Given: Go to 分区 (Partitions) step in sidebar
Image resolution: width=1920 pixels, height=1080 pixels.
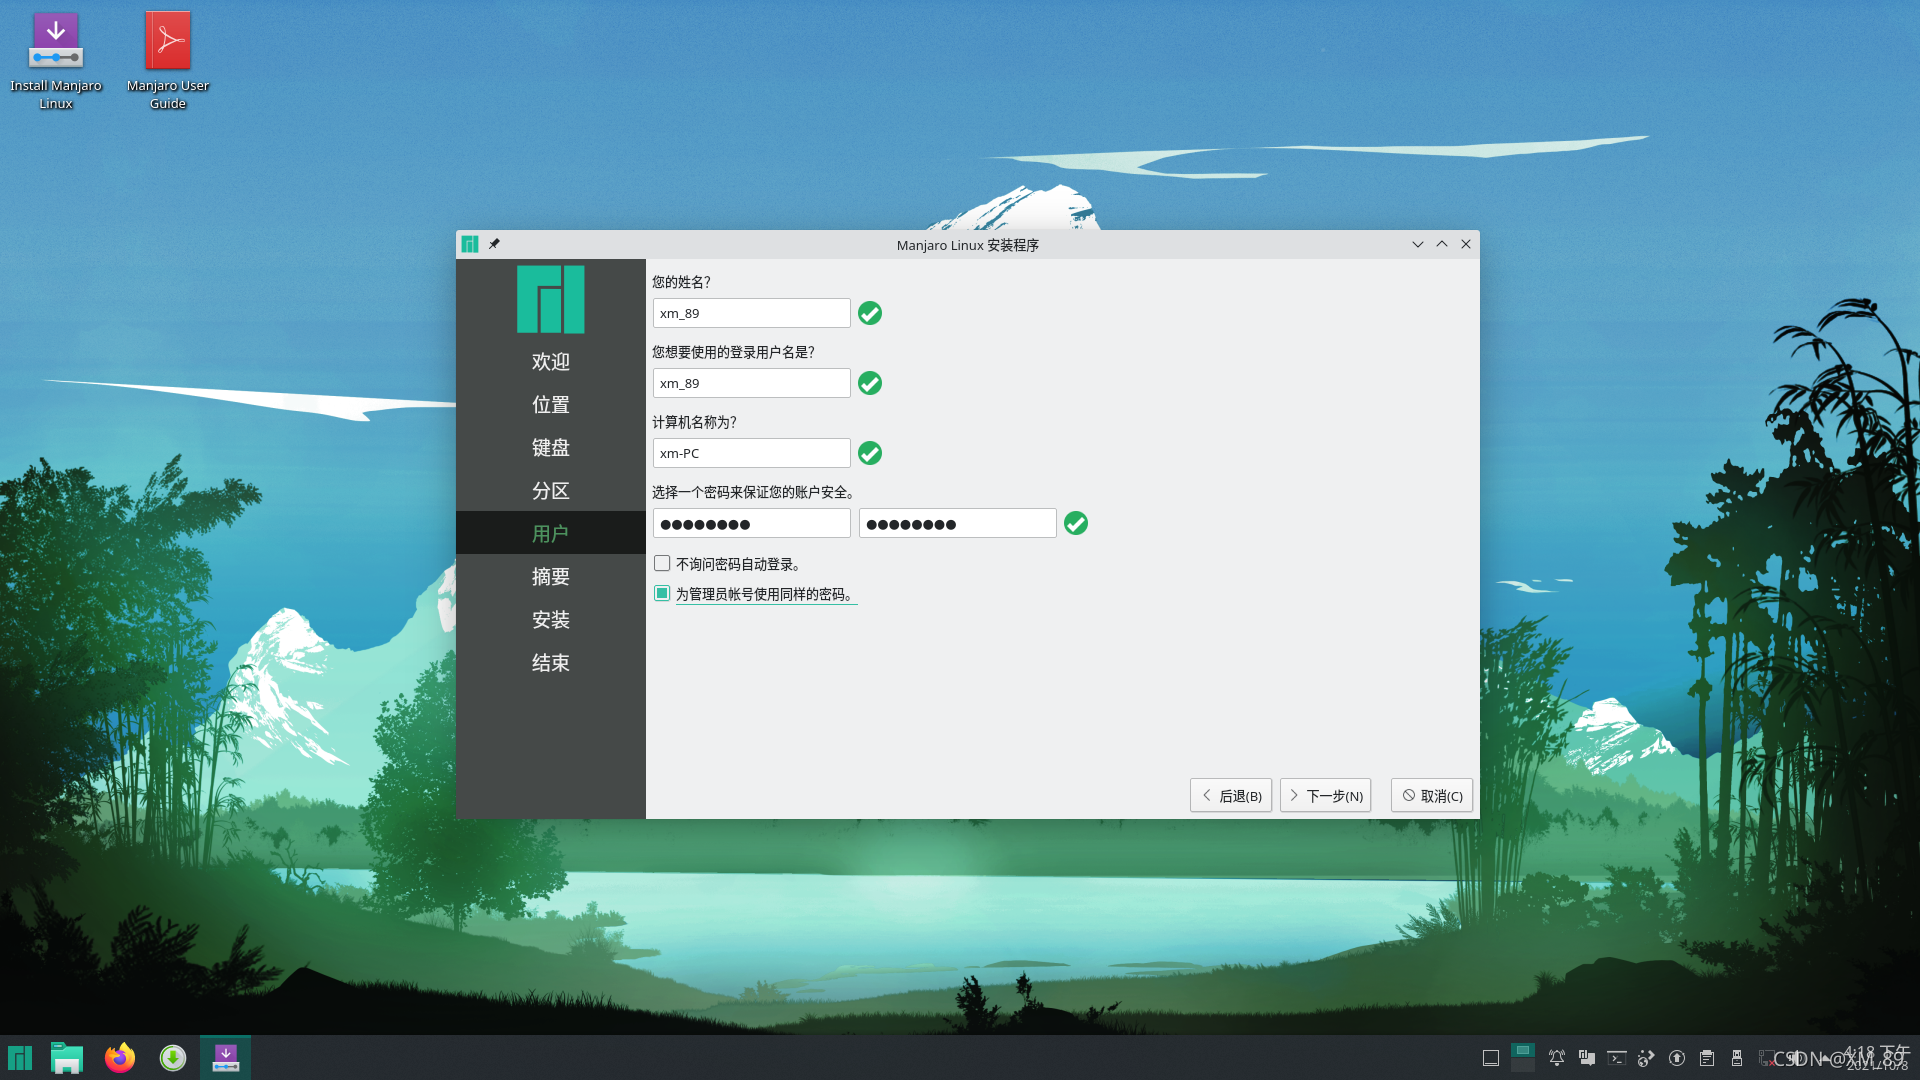Looking at the screenshot, I should click(x=551, y=490).
